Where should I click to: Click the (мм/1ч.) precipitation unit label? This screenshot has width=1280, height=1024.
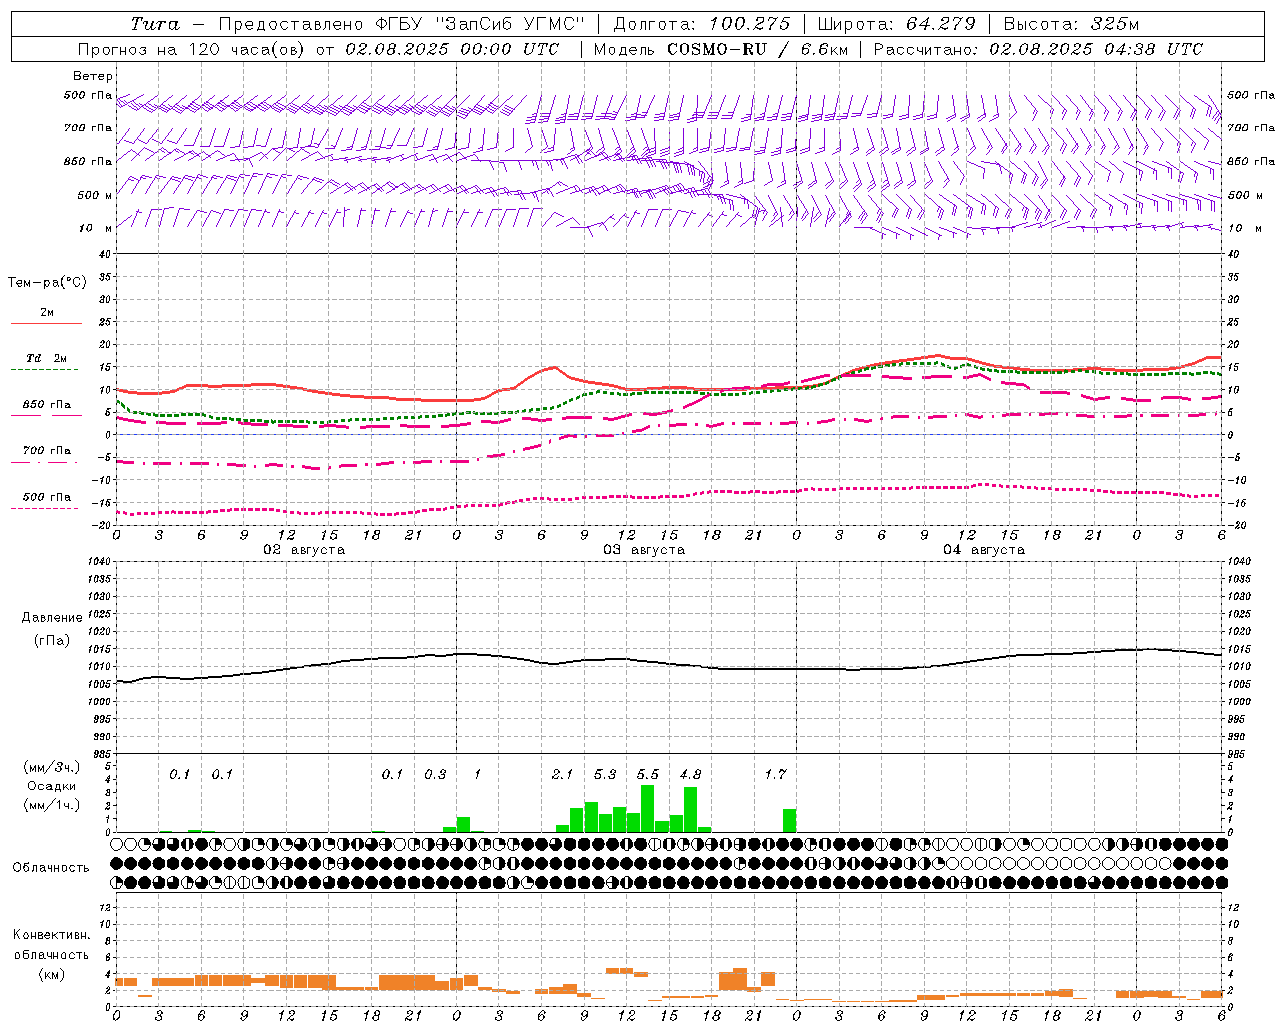52,805
